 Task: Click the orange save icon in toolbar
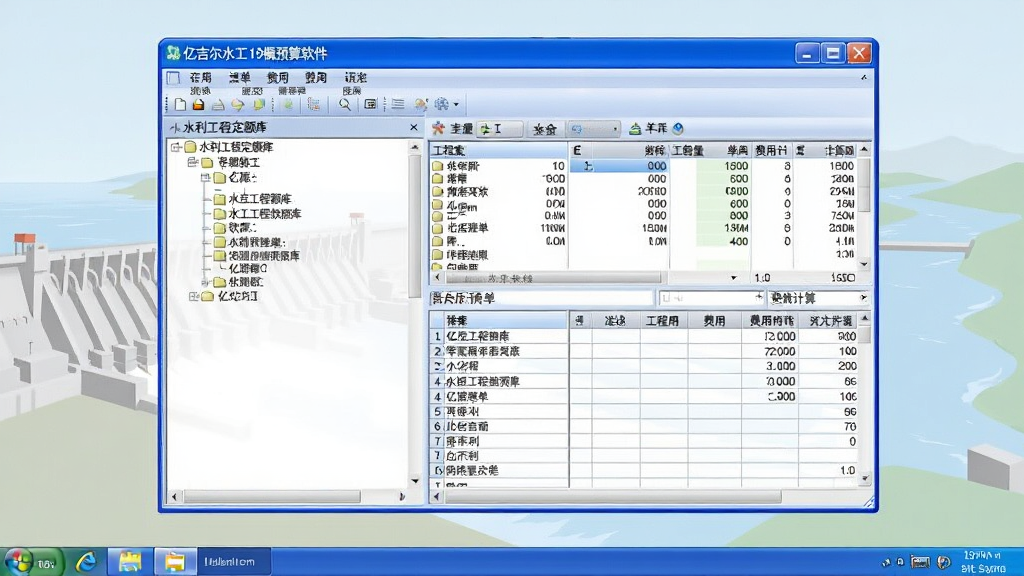point(199,104)
